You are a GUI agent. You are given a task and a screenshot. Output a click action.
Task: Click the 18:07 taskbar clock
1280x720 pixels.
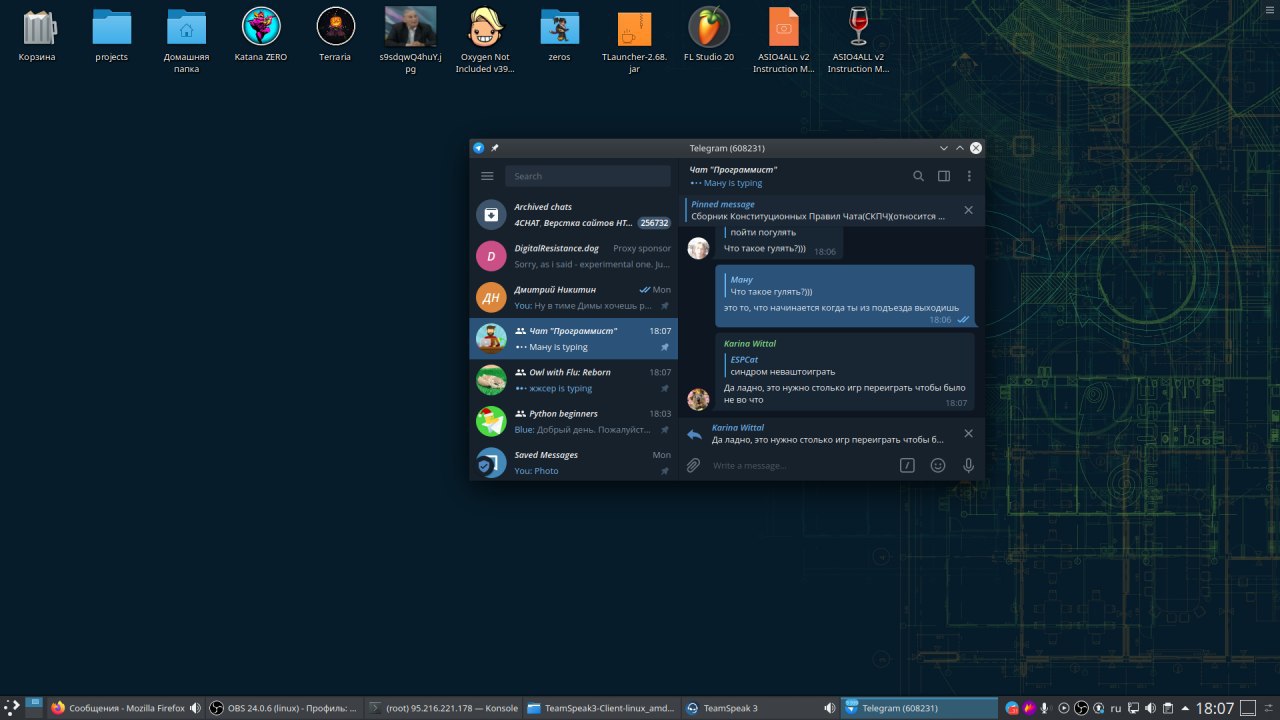[x=1215, y=708]
